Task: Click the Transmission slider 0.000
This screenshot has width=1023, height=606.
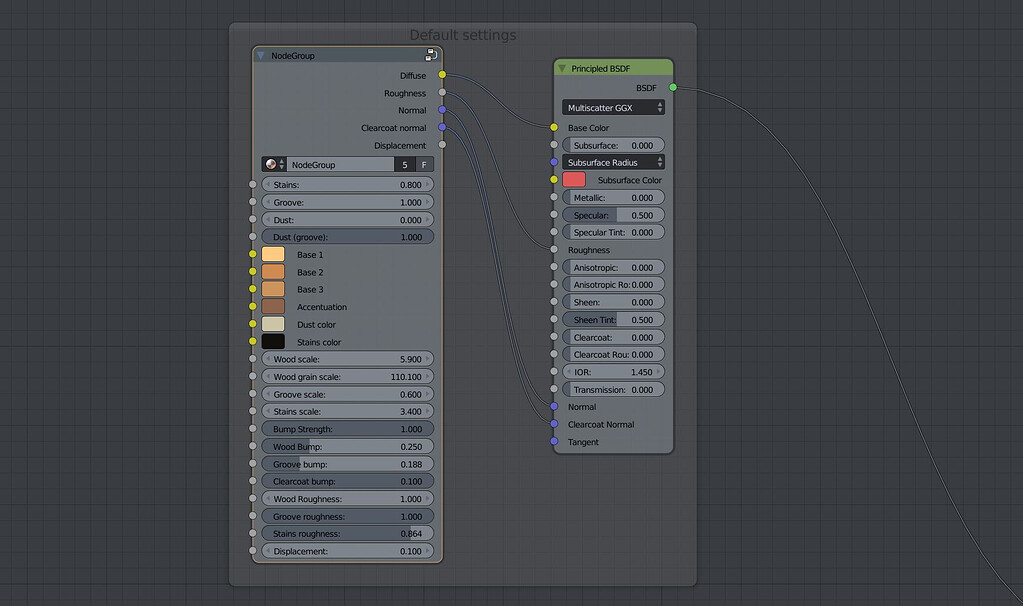Action: 613,389
